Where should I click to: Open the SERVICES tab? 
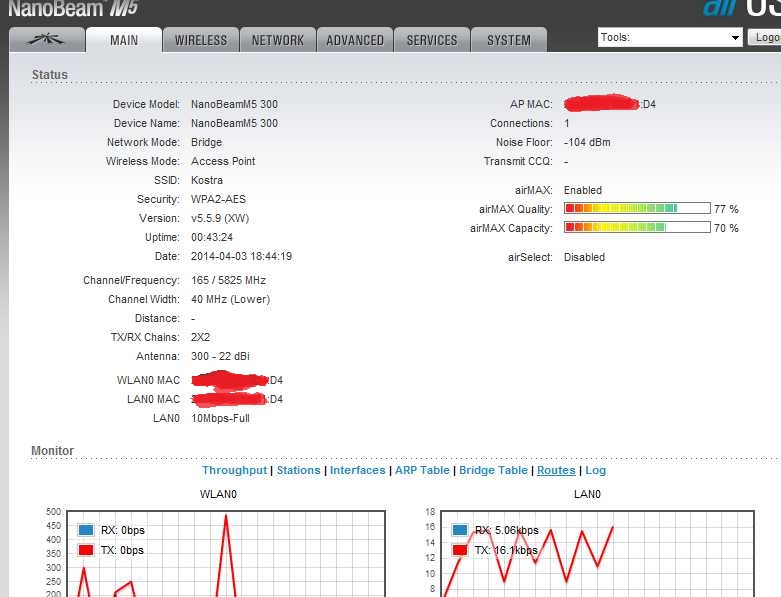[x=432, y=40]
